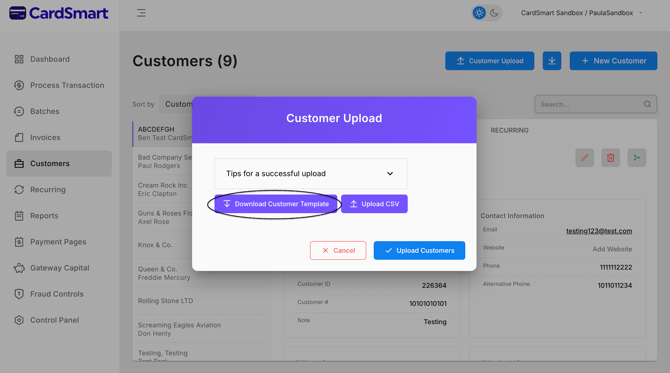This screenshot has width=670, height=373.
Task: Click Customer # value 10101010101
Action: point(428,303)
